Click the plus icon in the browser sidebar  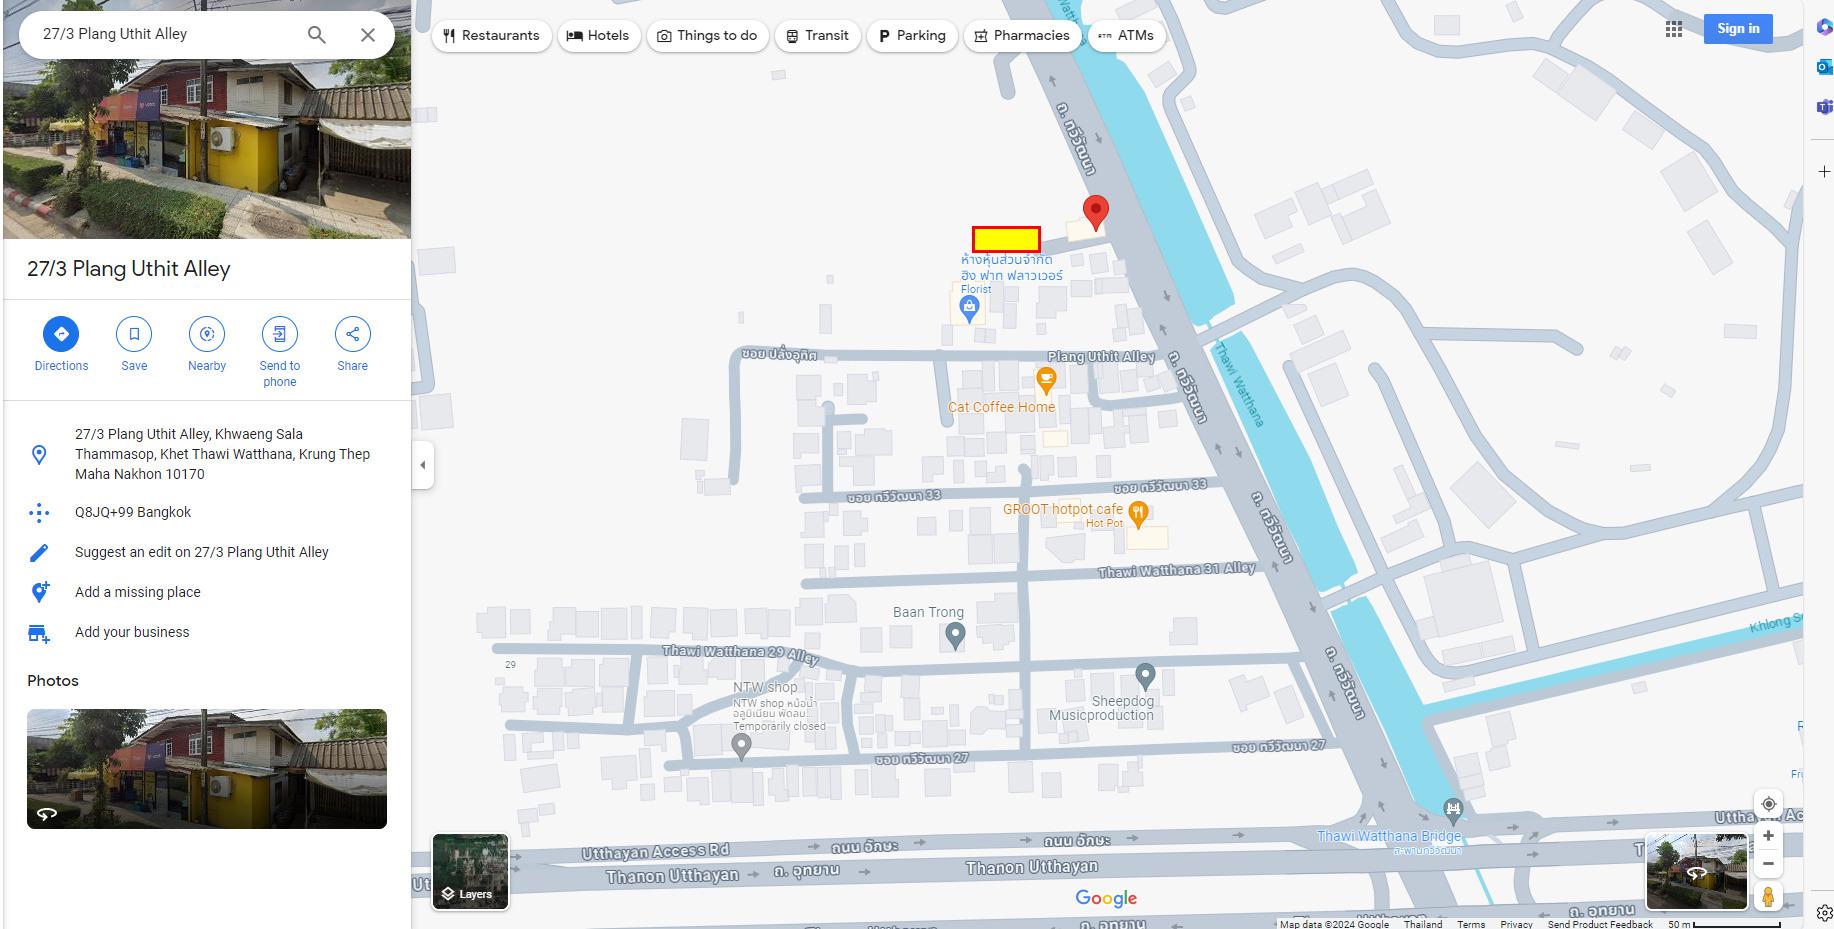1824,172
